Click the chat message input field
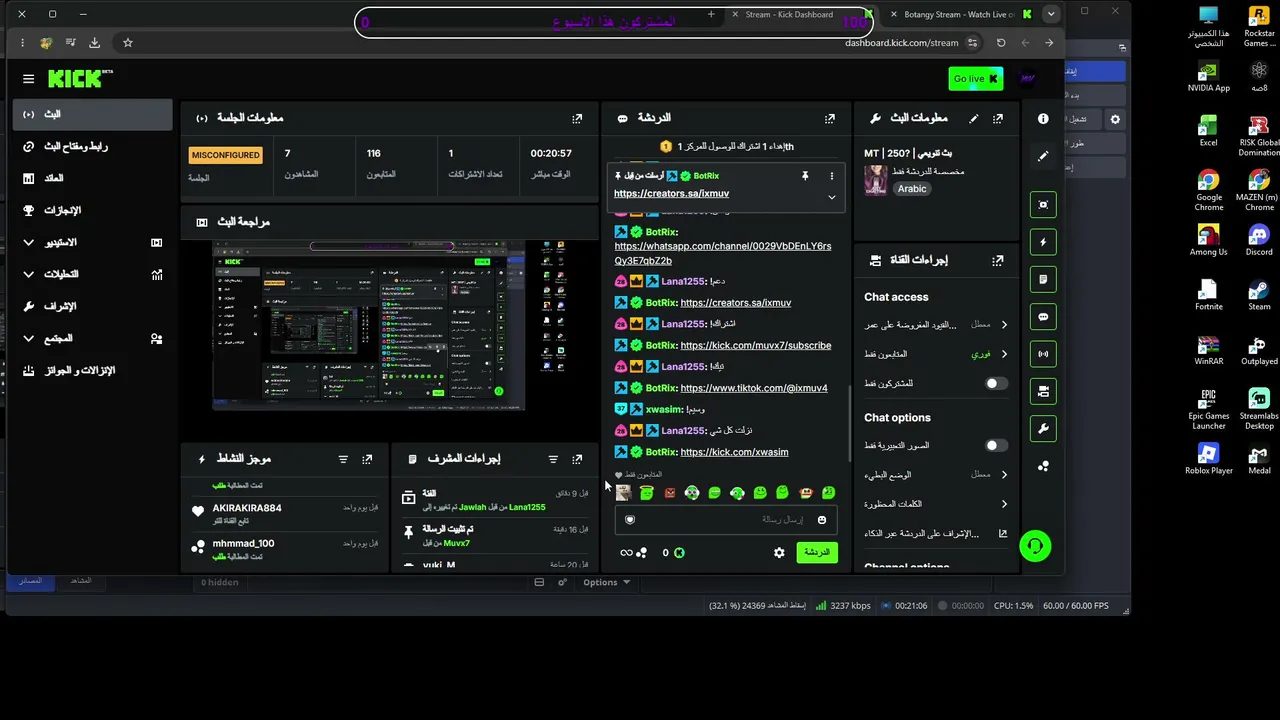 725,520
